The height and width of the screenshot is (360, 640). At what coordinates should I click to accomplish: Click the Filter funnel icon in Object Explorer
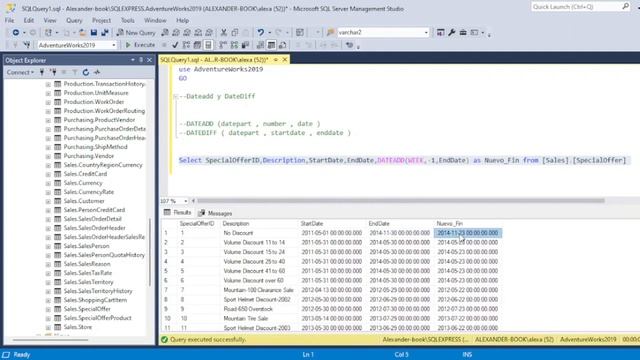coord(75,72)
